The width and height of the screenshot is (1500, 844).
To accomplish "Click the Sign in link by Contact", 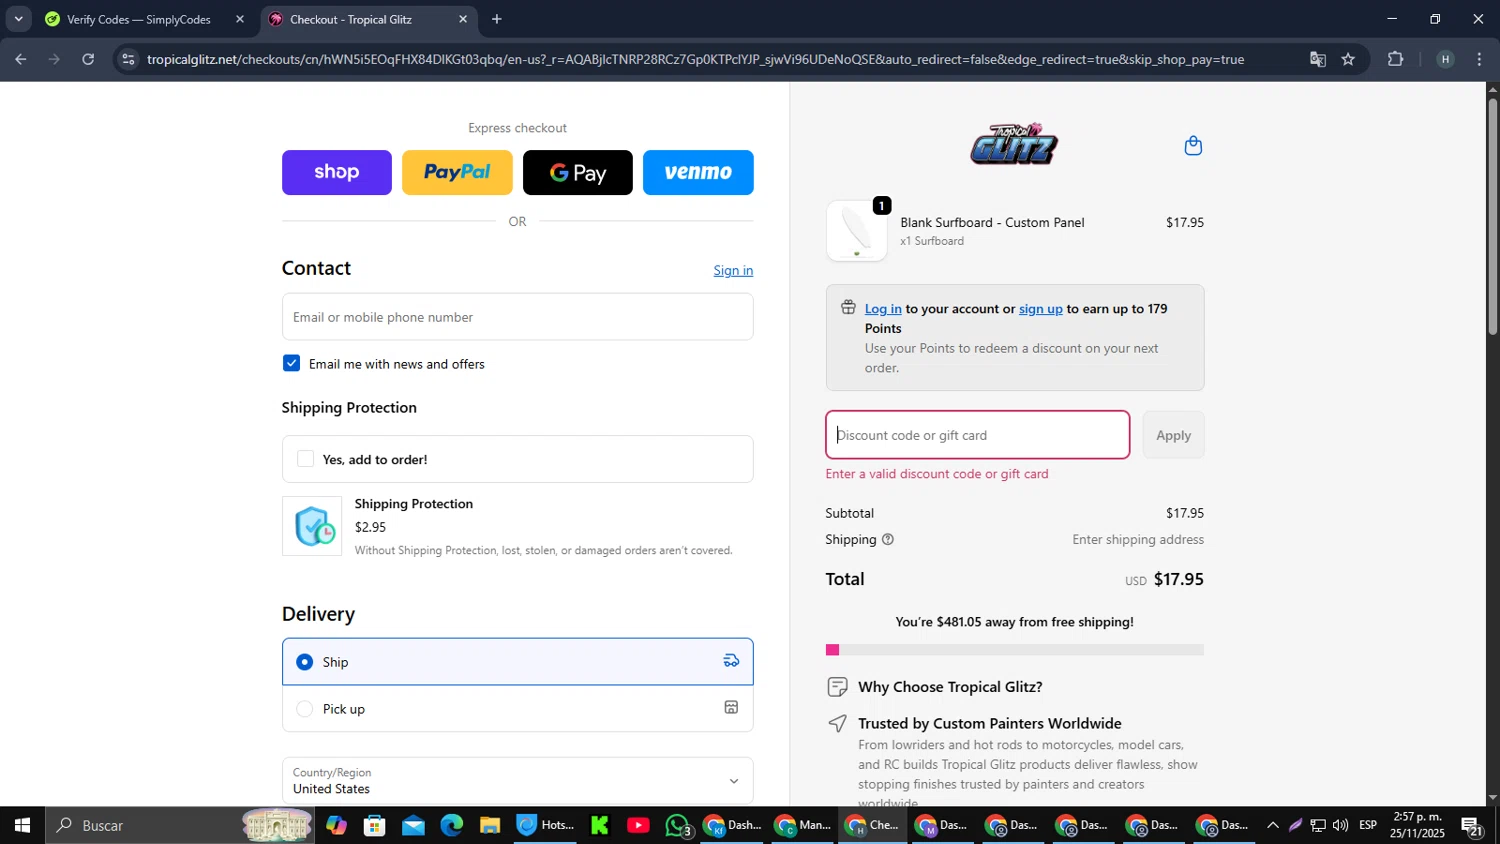I will (733, 270).
